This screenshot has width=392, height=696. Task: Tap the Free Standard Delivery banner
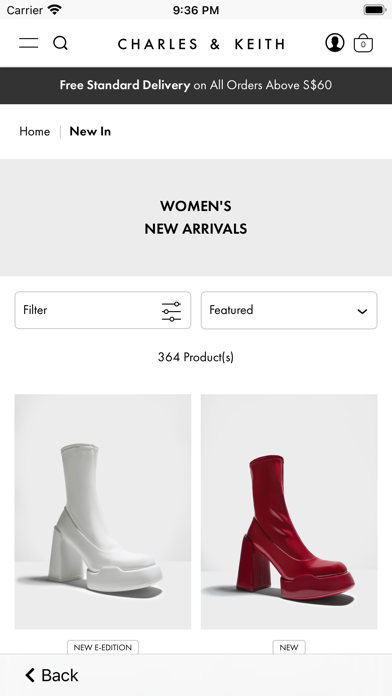tap(196, 85)
